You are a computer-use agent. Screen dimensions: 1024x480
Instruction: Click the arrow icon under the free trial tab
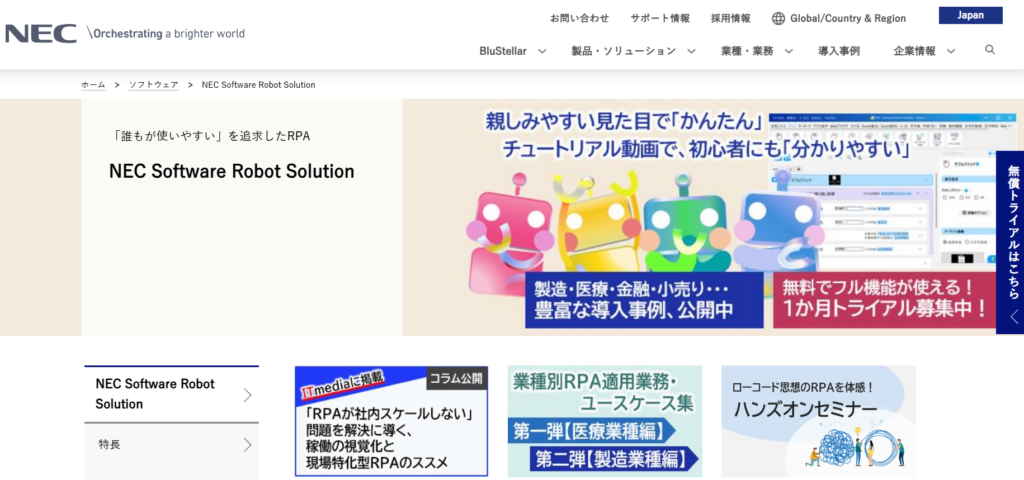click(1014, 317)
